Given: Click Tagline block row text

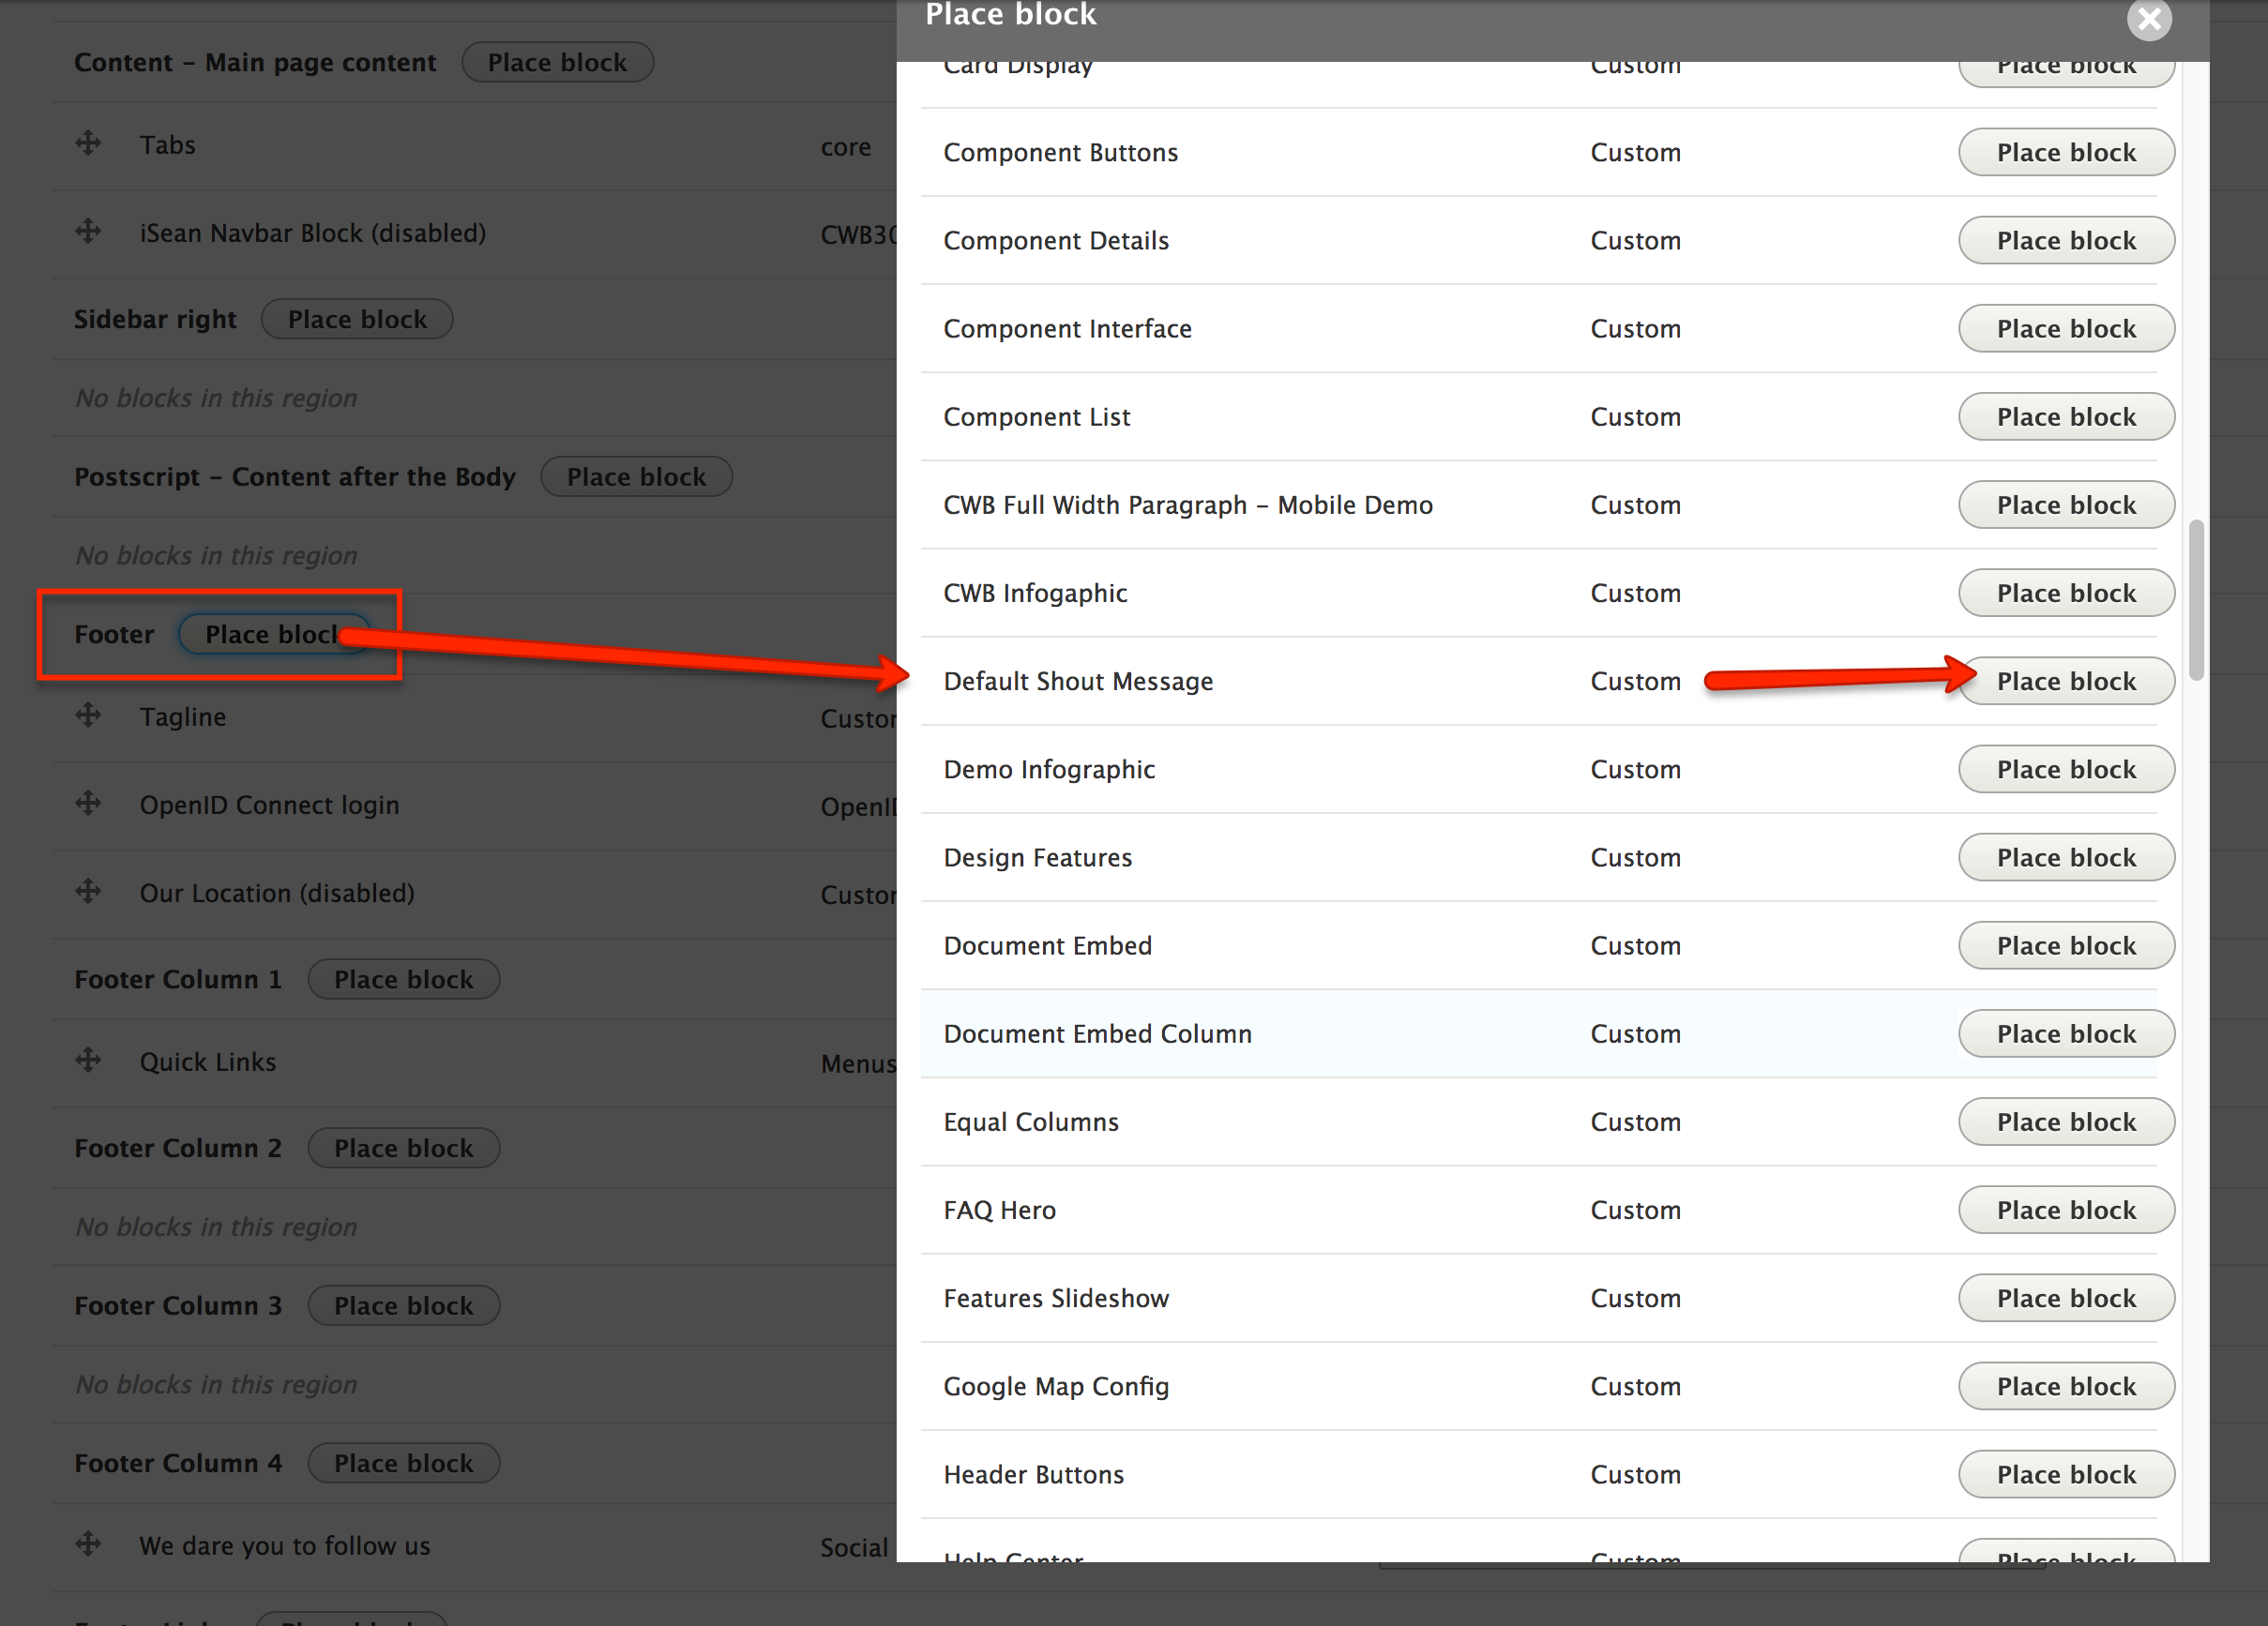Looking at the screenshot, I should coord(182,716).
